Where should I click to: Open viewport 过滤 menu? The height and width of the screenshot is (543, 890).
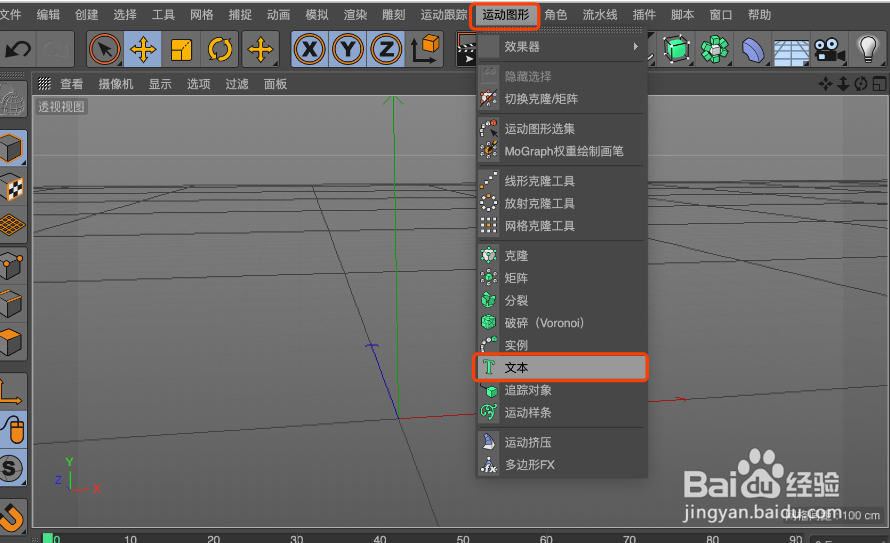[237, 84]
